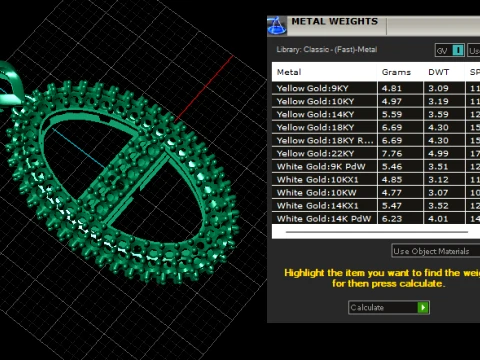Select the Yellow Gold:9KY row
The height and width of the screenshot is (360, 480).
[x=376, y=88]
